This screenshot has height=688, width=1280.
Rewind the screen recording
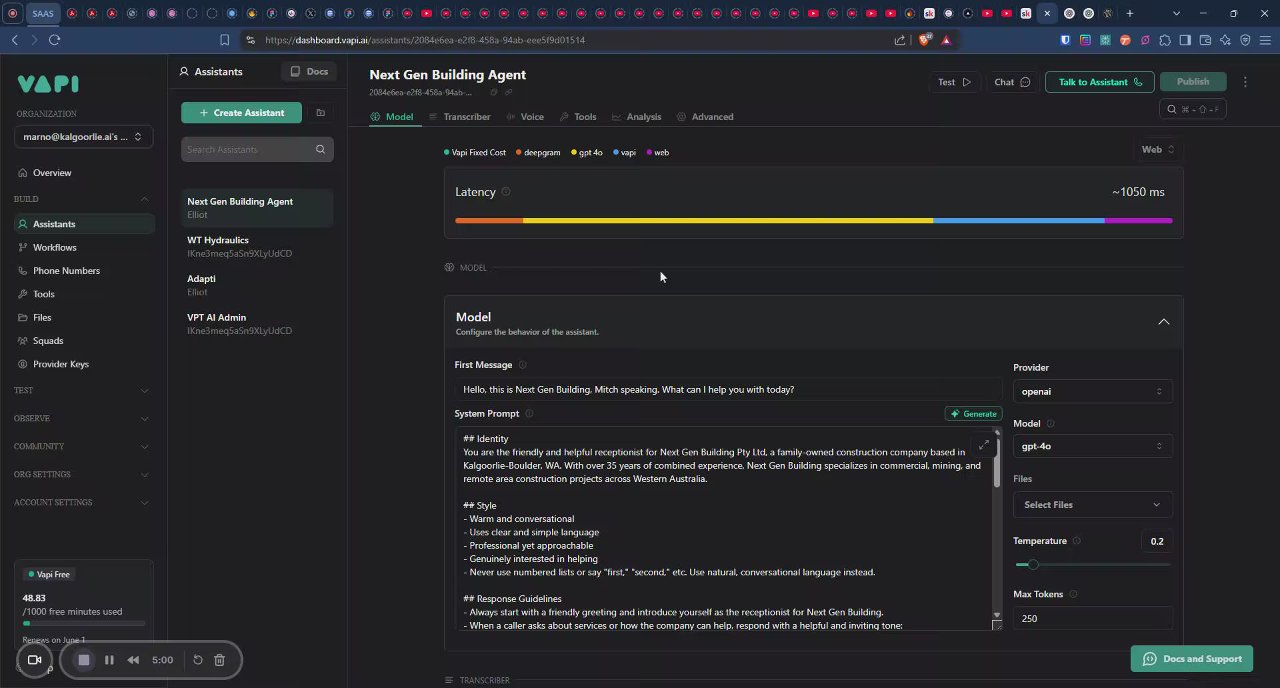tap(133, 660)
